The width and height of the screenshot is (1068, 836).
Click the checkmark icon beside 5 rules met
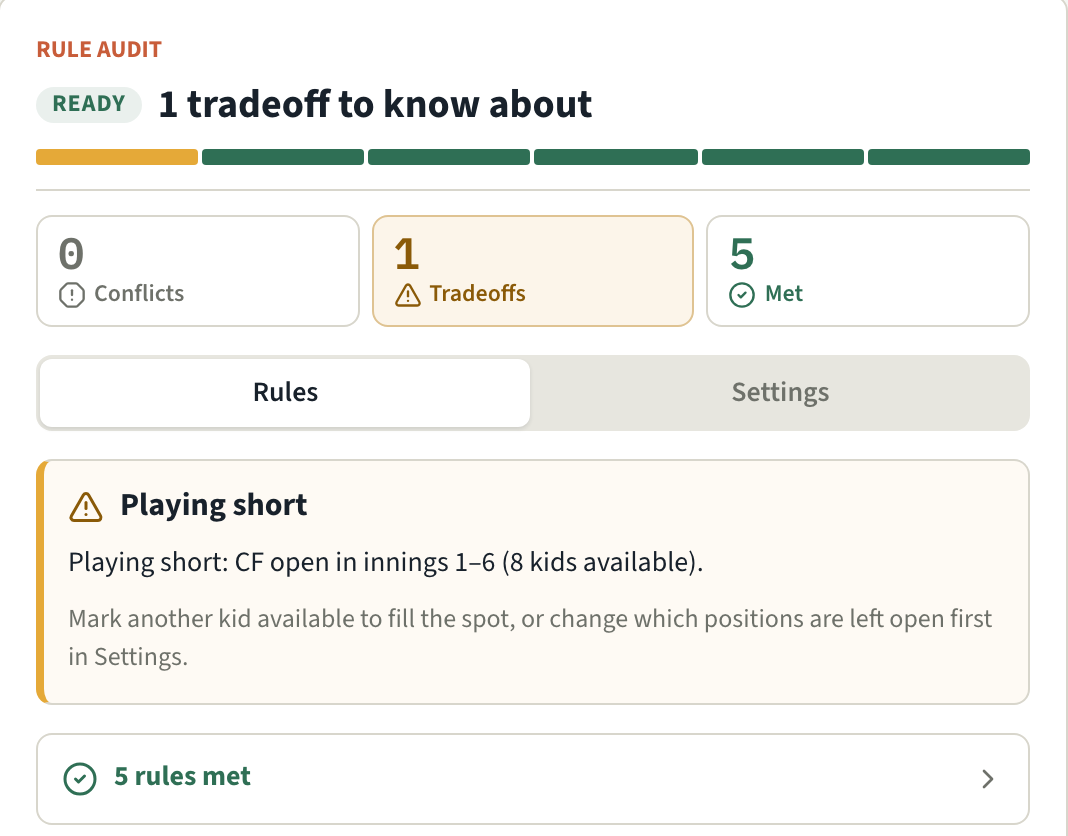[x=80, y=778]
